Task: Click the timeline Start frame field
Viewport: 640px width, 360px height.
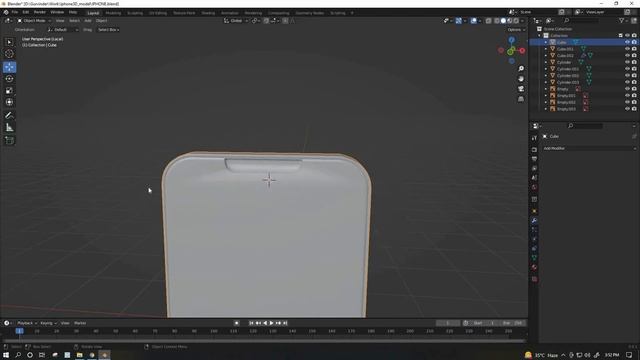Action: 484,323
